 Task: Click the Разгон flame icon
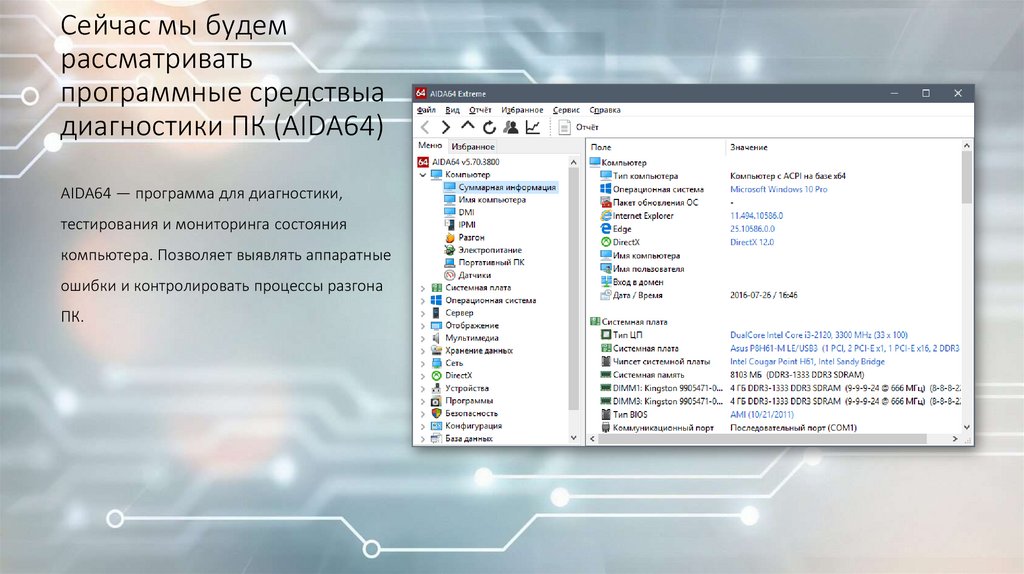click(x=449, y=238)
